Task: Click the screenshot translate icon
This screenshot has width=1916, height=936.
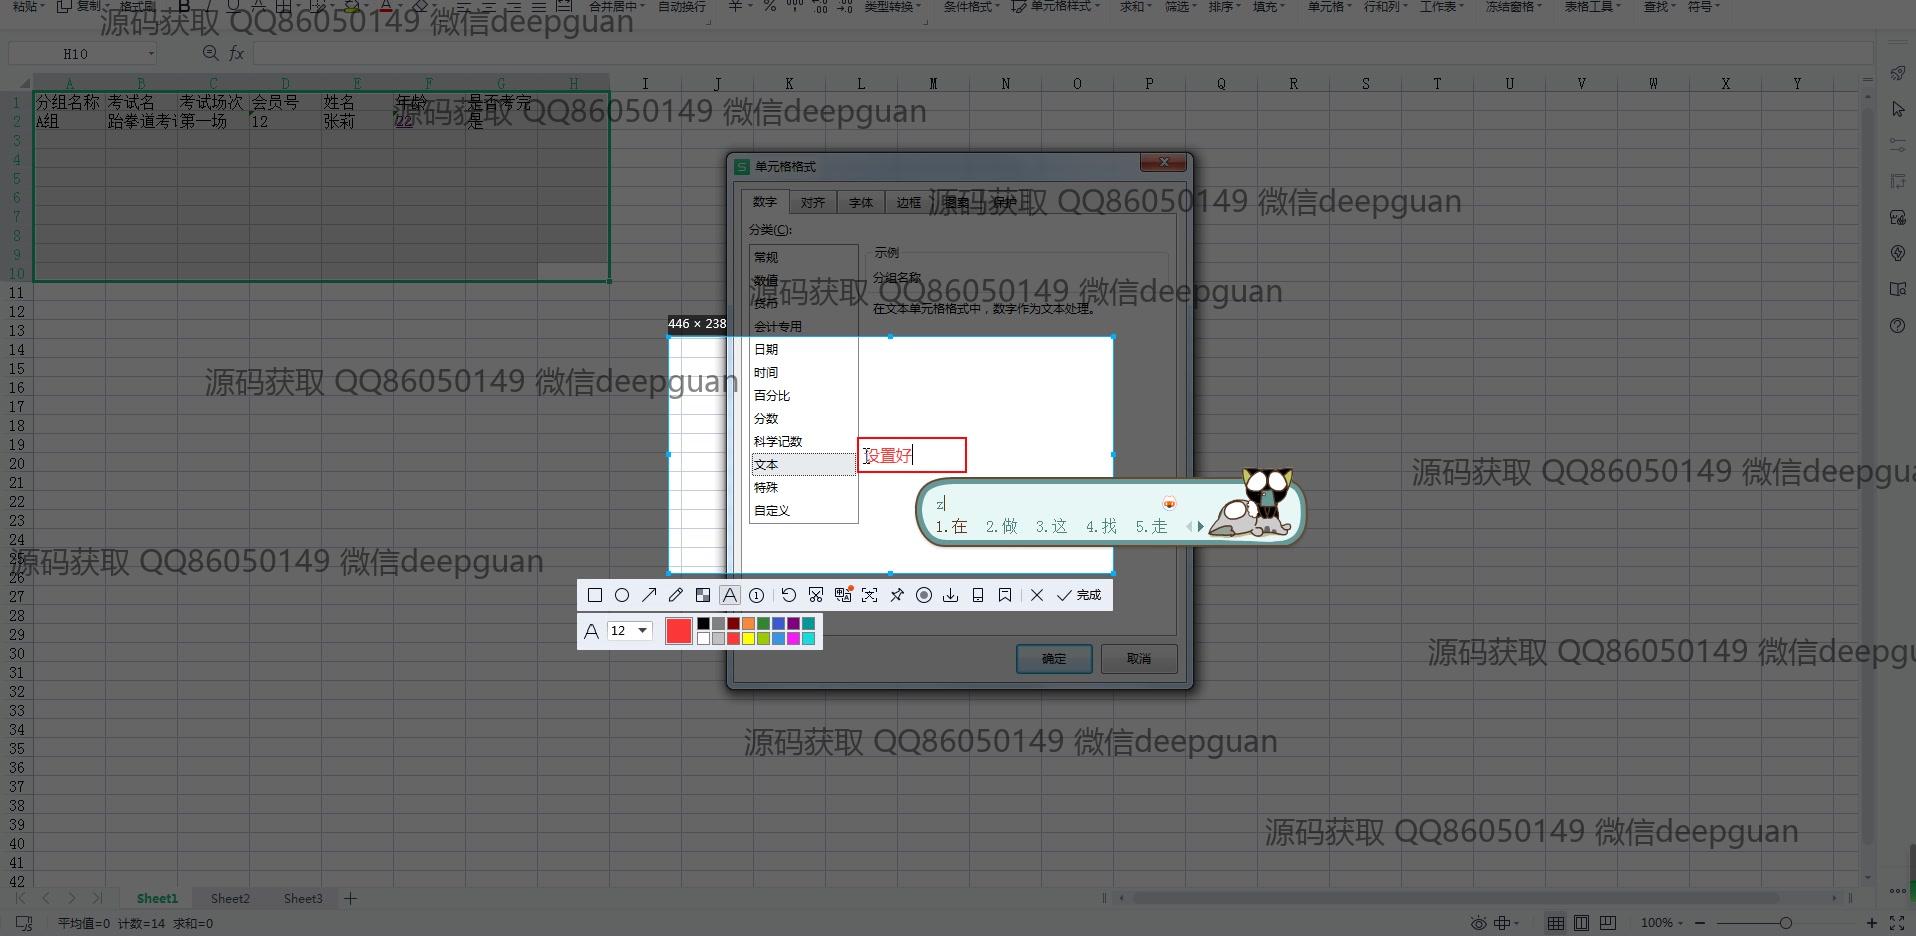Action: [843, 595]
